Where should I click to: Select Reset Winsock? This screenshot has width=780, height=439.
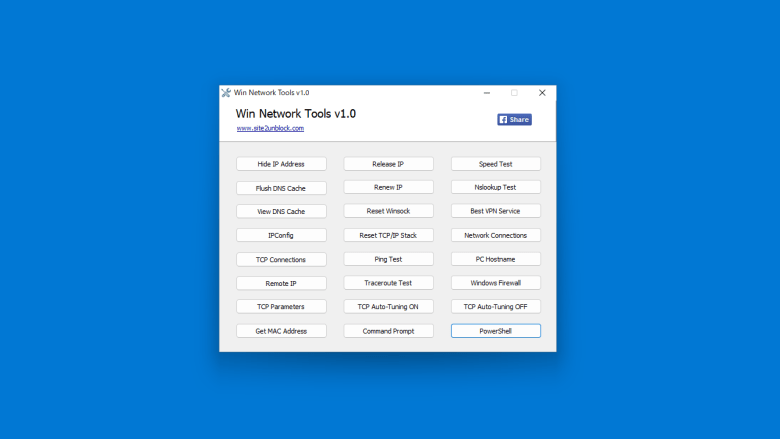(x=389, y=211)
